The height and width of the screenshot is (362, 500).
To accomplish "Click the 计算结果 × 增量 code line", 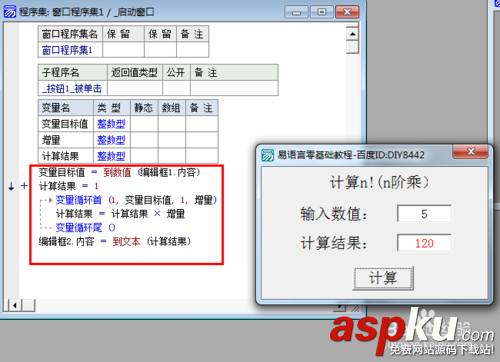I will (120, 214).
